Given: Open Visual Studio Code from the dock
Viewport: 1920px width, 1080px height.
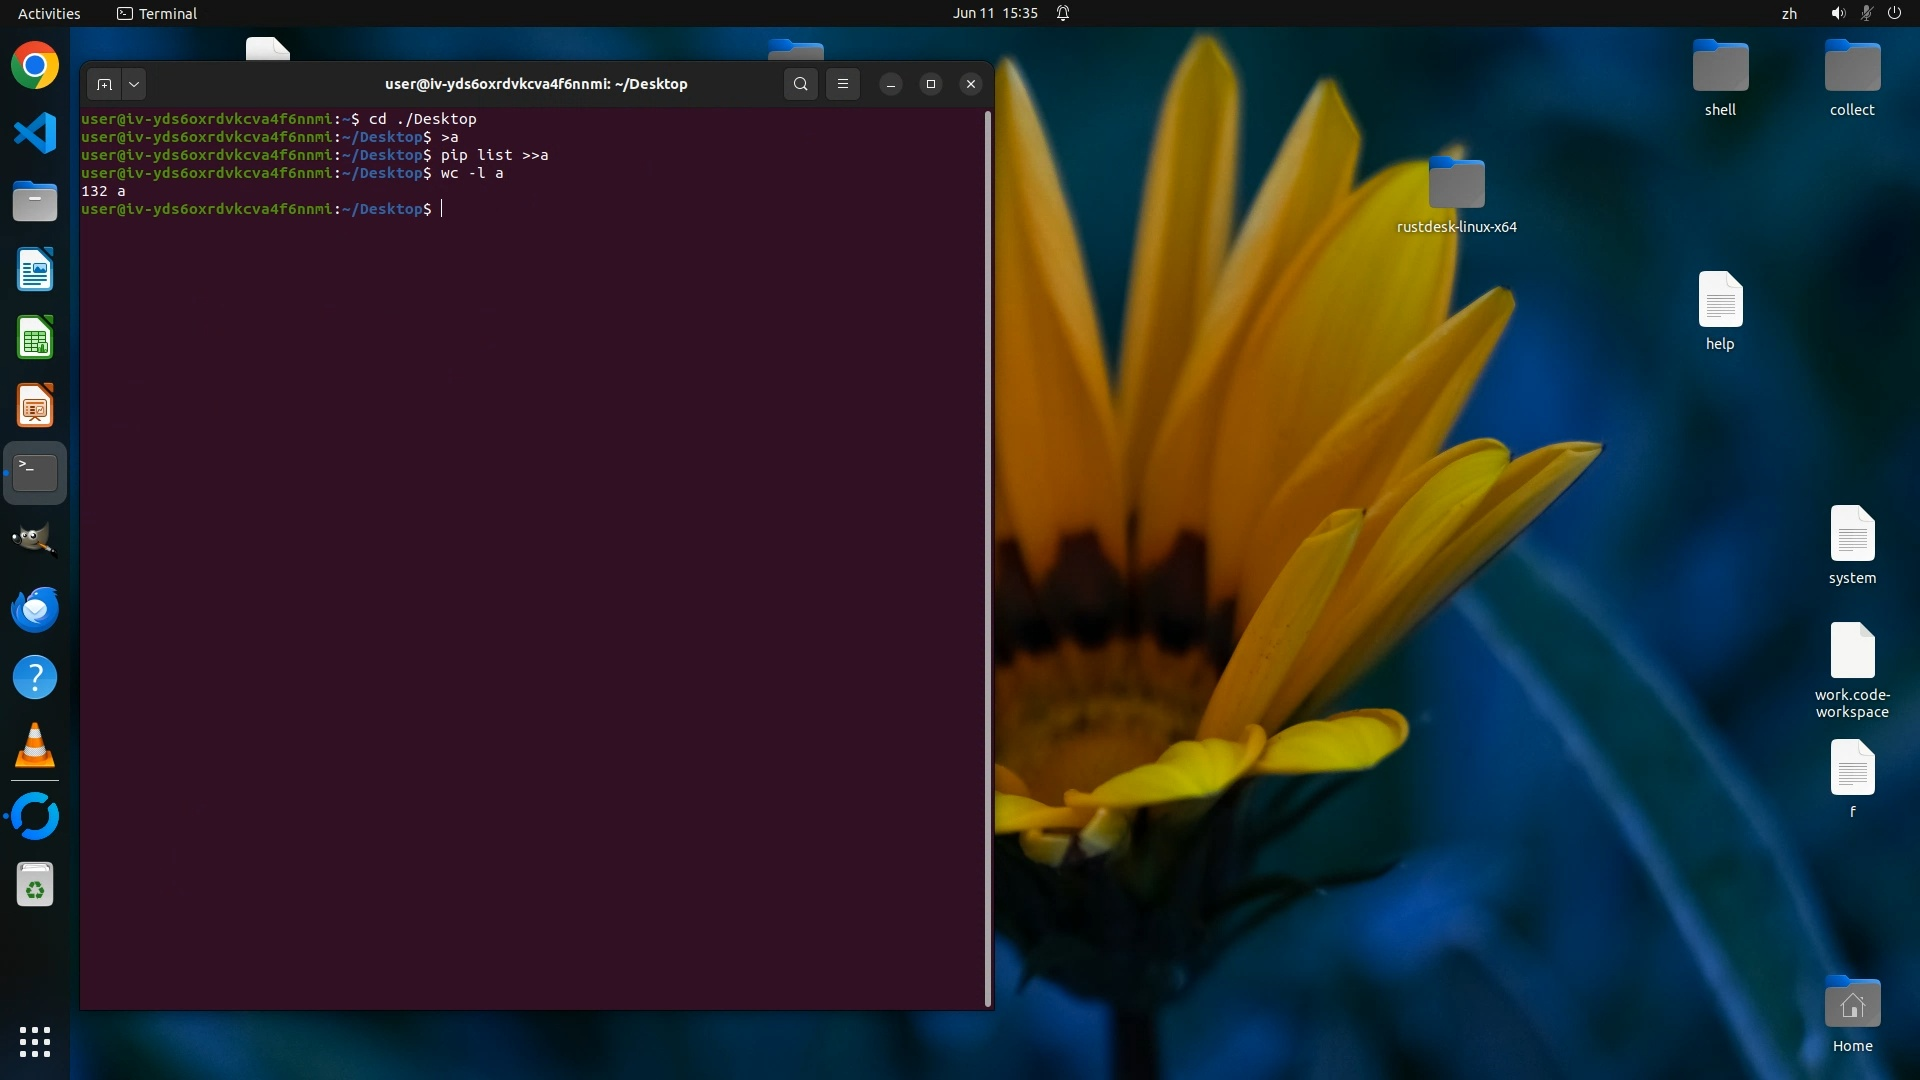Looking at the screenshot, I should [35, 134].
